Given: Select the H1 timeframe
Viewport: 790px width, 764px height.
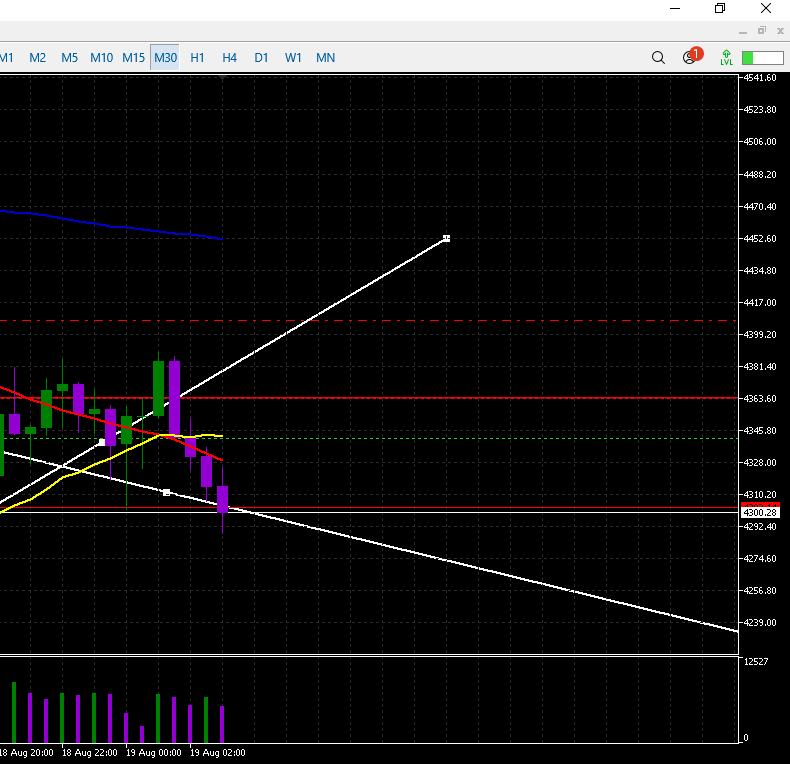Looking at the screenshot, I should point(197,58).
